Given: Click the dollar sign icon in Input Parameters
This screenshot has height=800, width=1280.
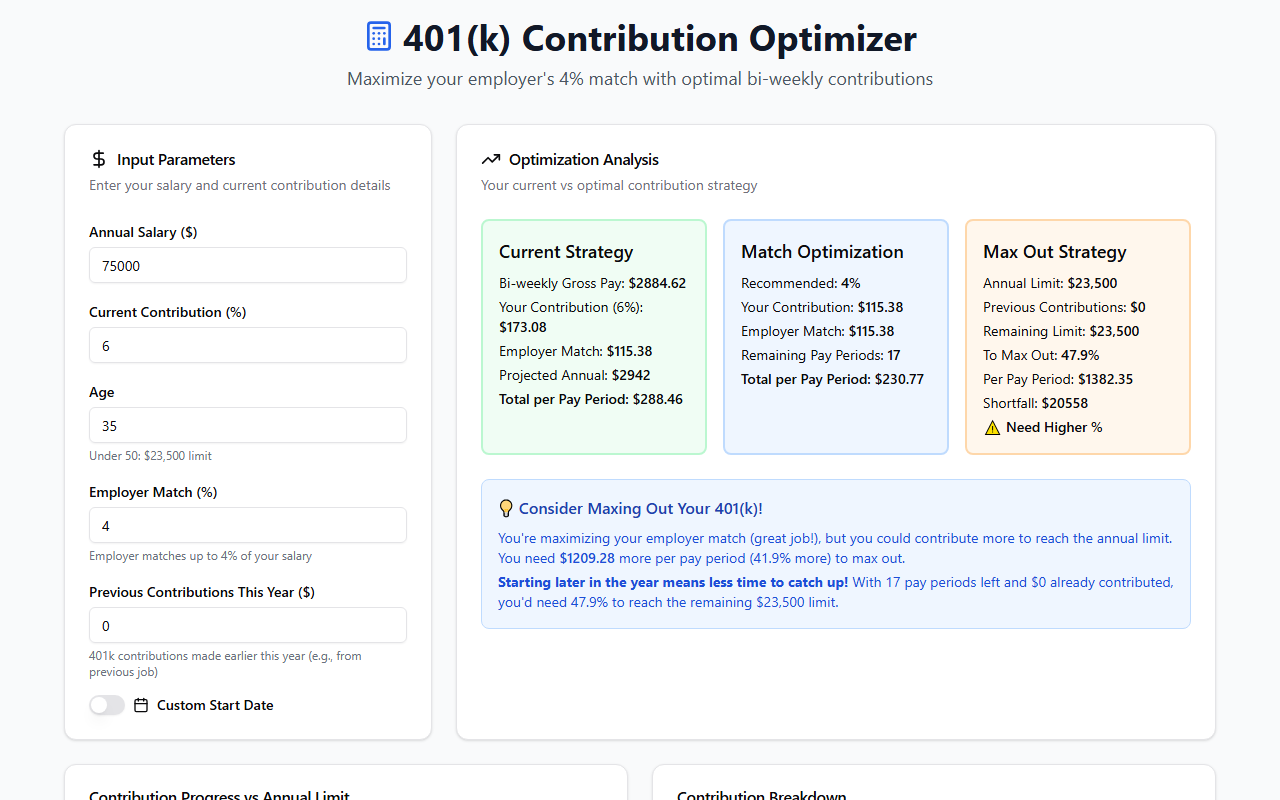Looking at the screenshot, I should (98, 159).
